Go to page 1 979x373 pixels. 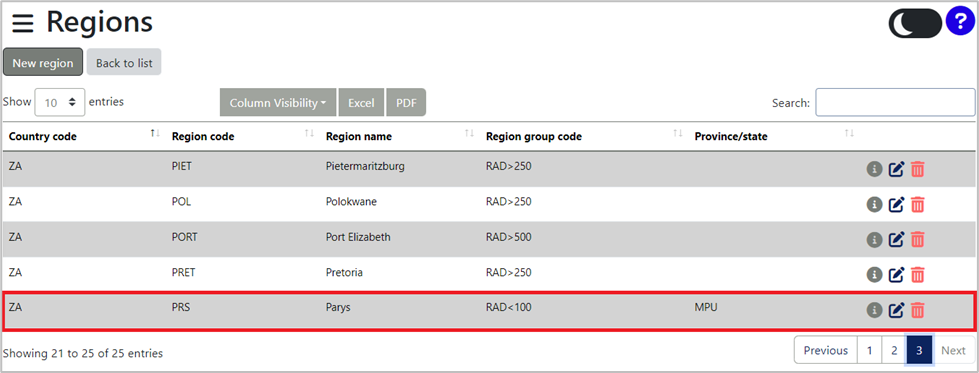pyautogui.click(x=869, y=350)
